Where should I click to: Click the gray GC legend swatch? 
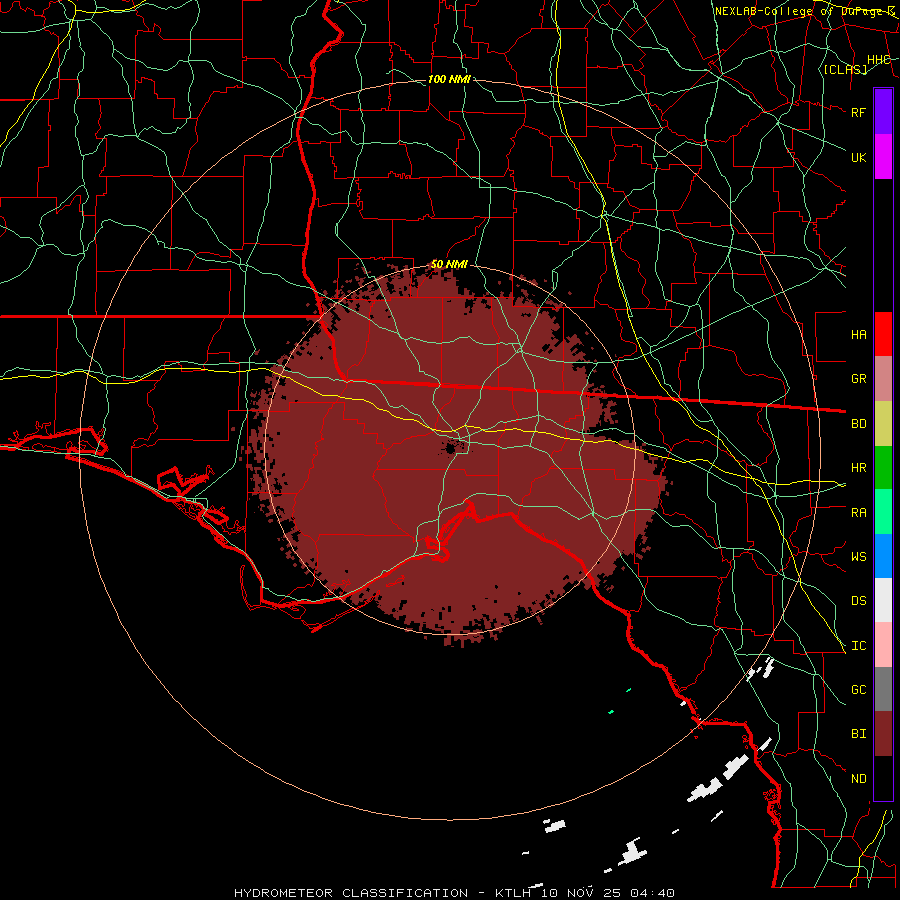coord(883,689)
